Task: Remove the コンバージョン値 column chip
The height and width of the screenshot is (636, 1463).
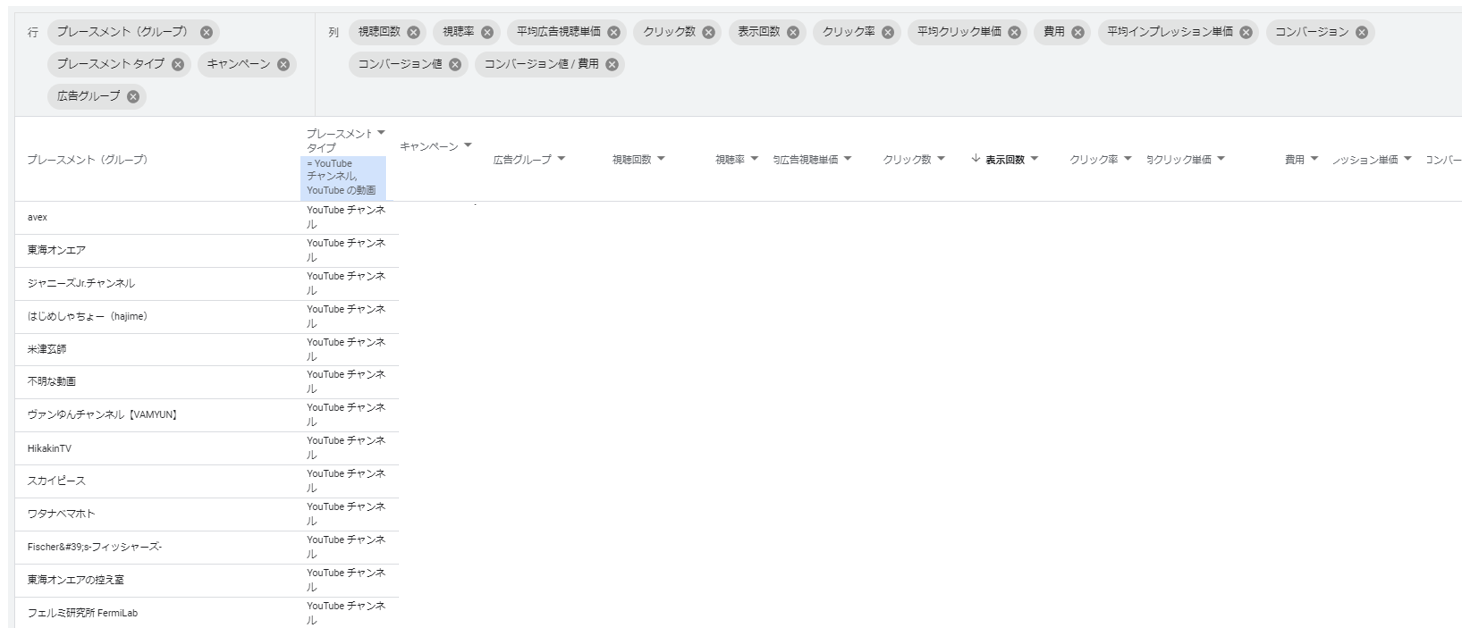Action: (455, 65)
